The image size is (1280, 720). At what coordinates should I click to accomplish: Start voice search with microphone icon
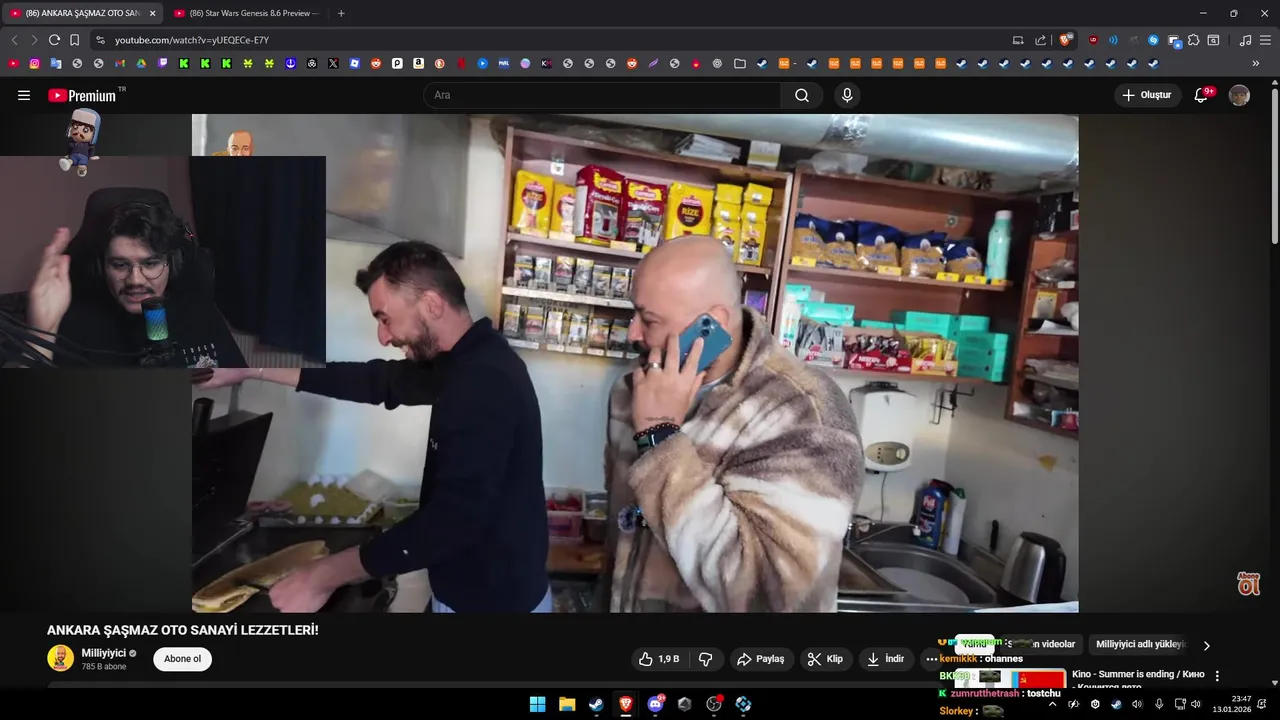(x=847, y=95)
